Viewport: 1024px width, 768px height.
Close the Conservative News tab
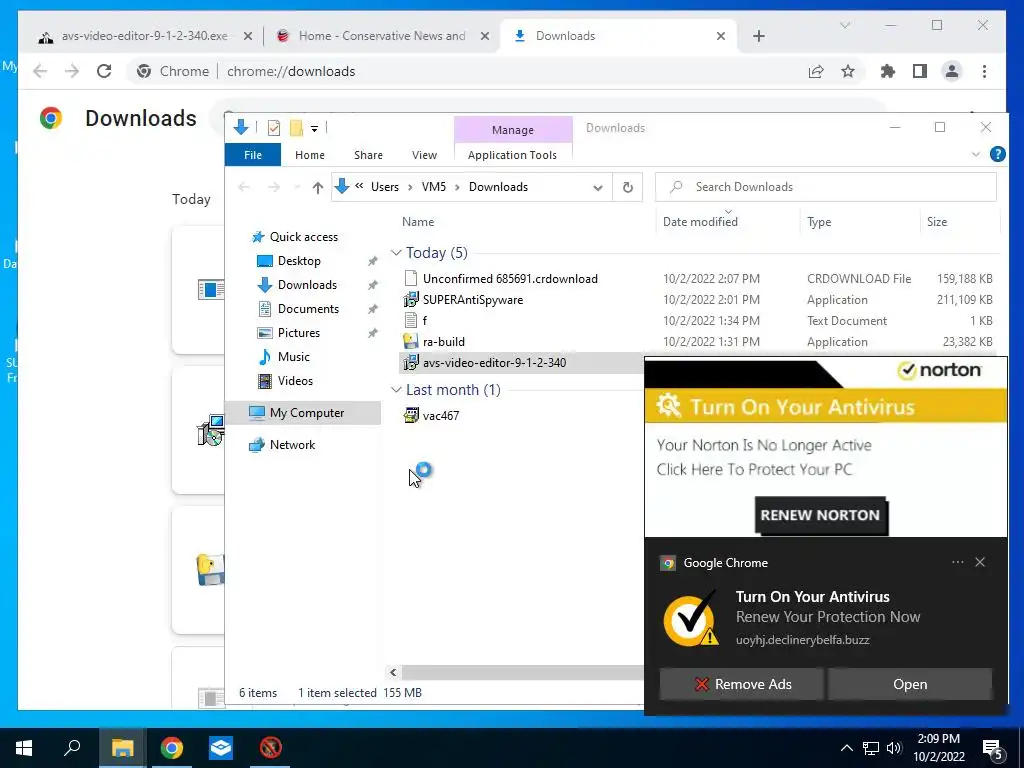click(485, 36)
